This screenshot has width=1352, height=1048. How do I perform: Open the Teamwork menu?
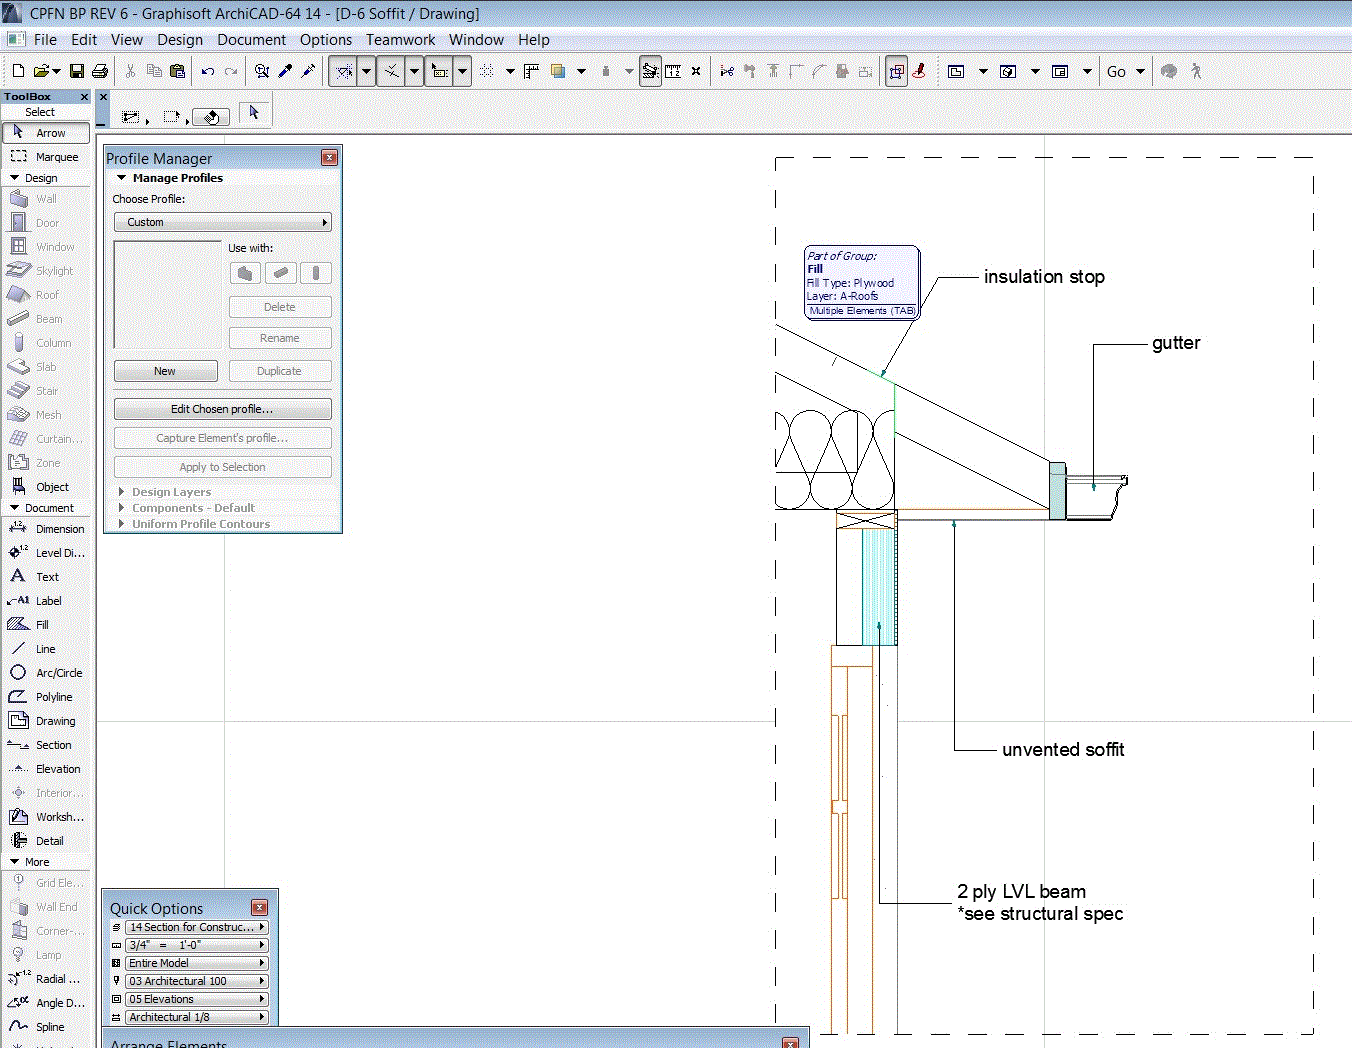400,40
